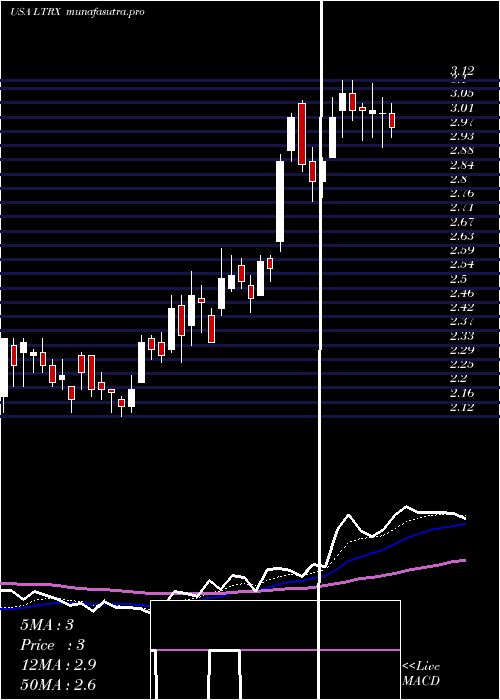Click the 2.5 price axis label
The image size is (500, 700).
point(459,279)
